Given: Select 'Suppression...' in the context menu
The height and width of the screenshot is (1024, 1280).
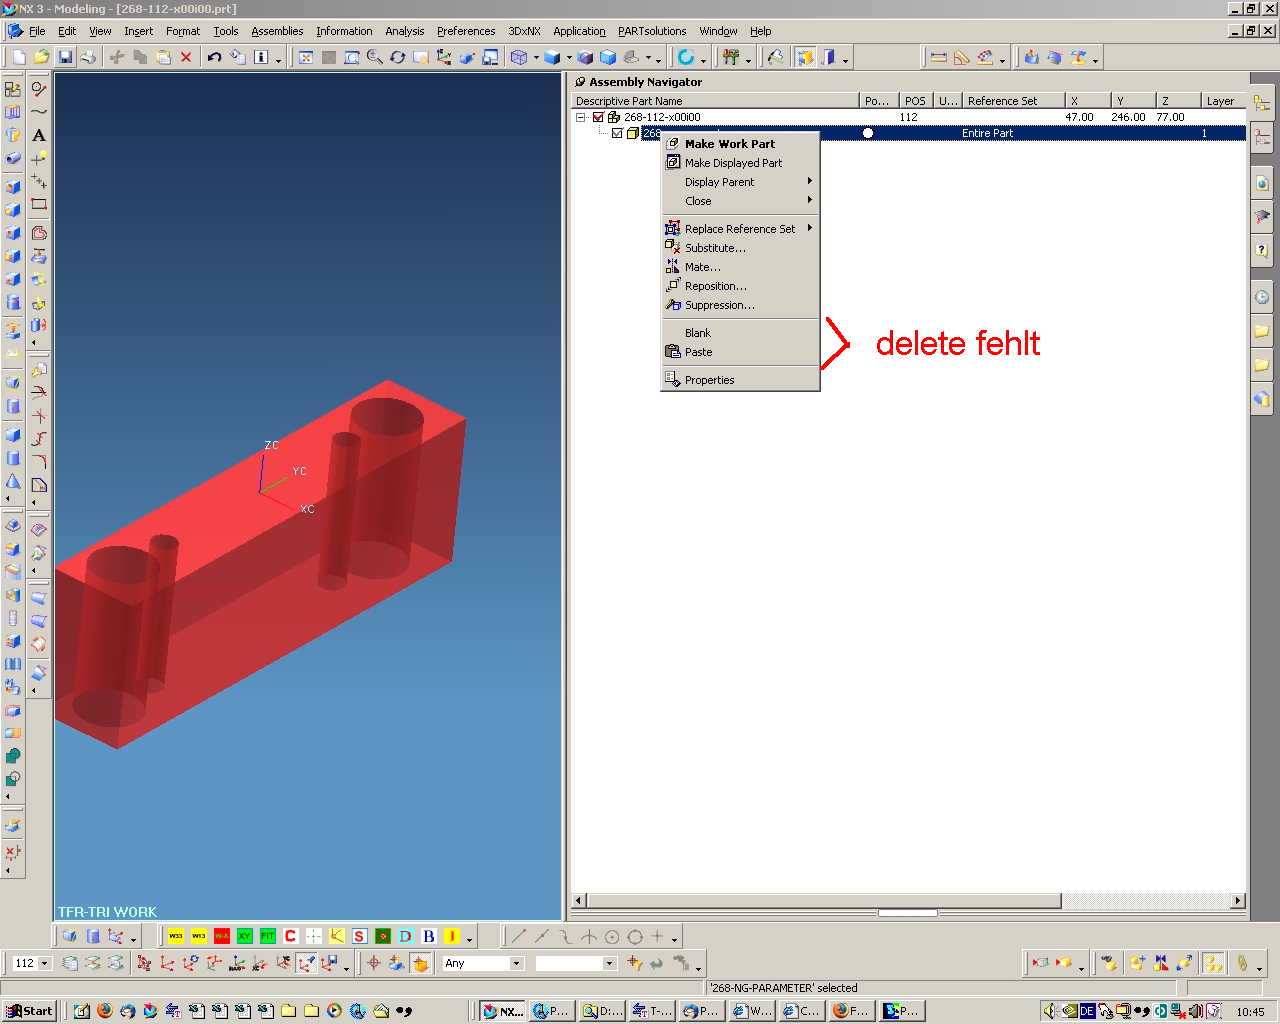Looking at the screenshot, I should pos(740,305).
